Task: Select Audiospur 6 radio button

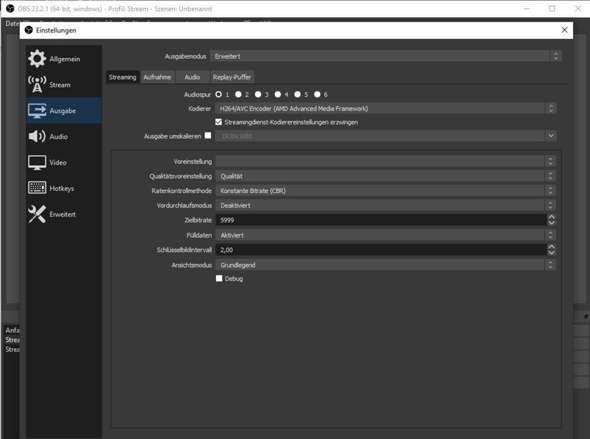Action: [317, 94]
